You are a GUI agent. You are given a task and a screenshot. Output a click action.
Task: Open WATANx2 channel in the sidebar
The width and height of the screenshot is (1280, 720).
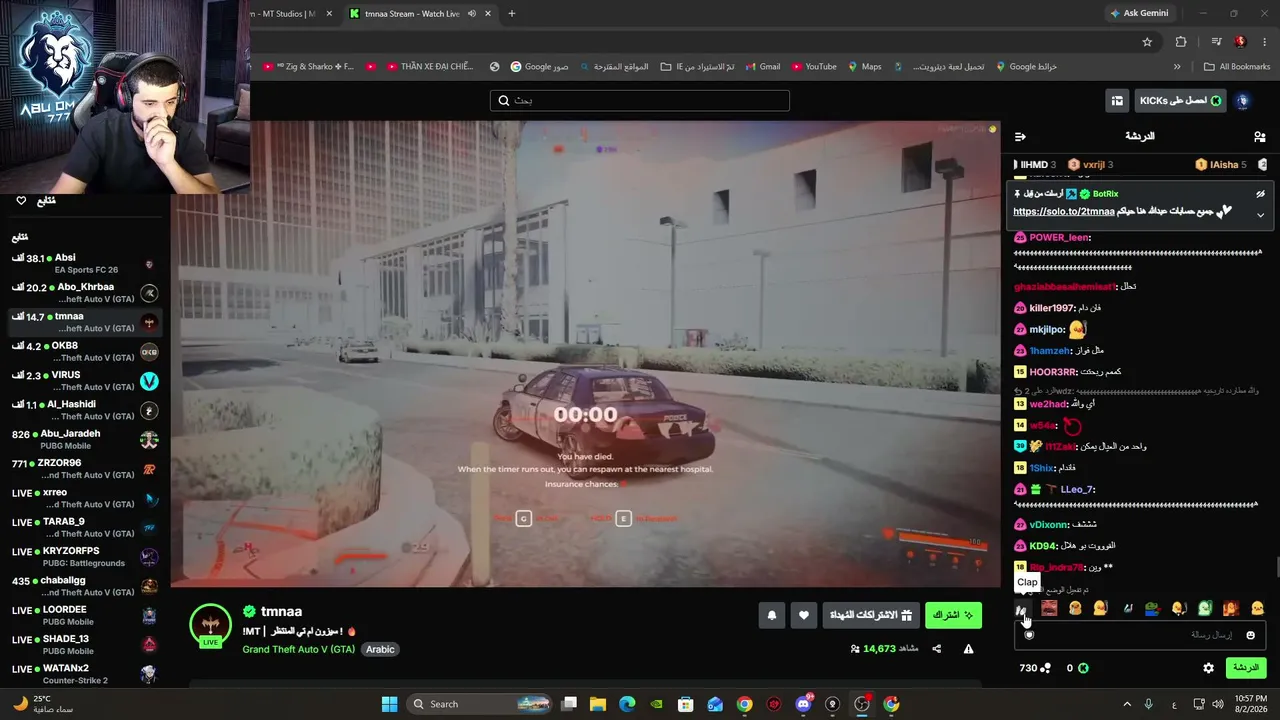click(84, 674)
